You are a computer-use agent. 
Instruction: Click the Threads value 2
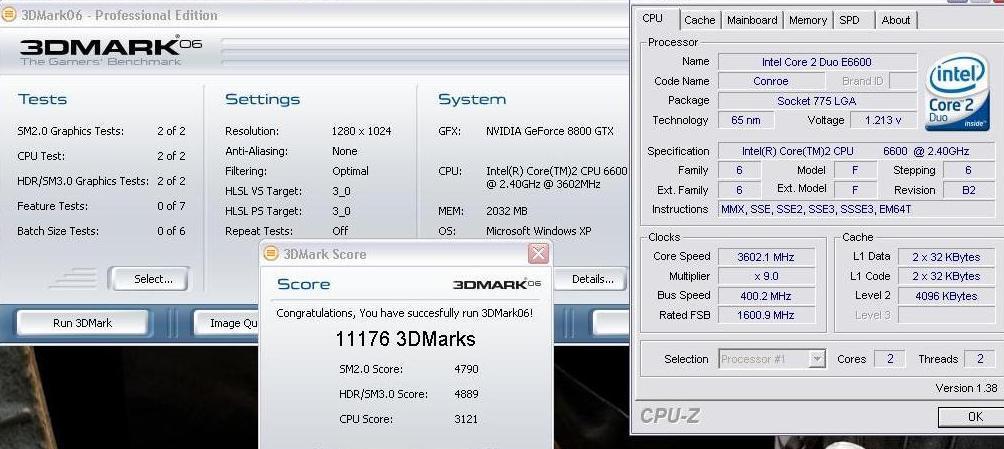click(980, 359)
